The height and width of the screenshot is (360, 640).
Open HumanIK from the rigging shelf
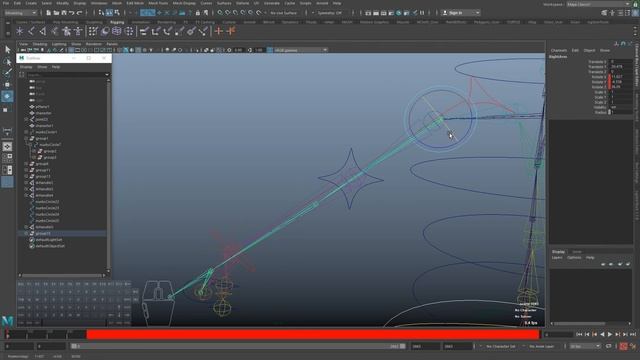[x=78, y=31]
